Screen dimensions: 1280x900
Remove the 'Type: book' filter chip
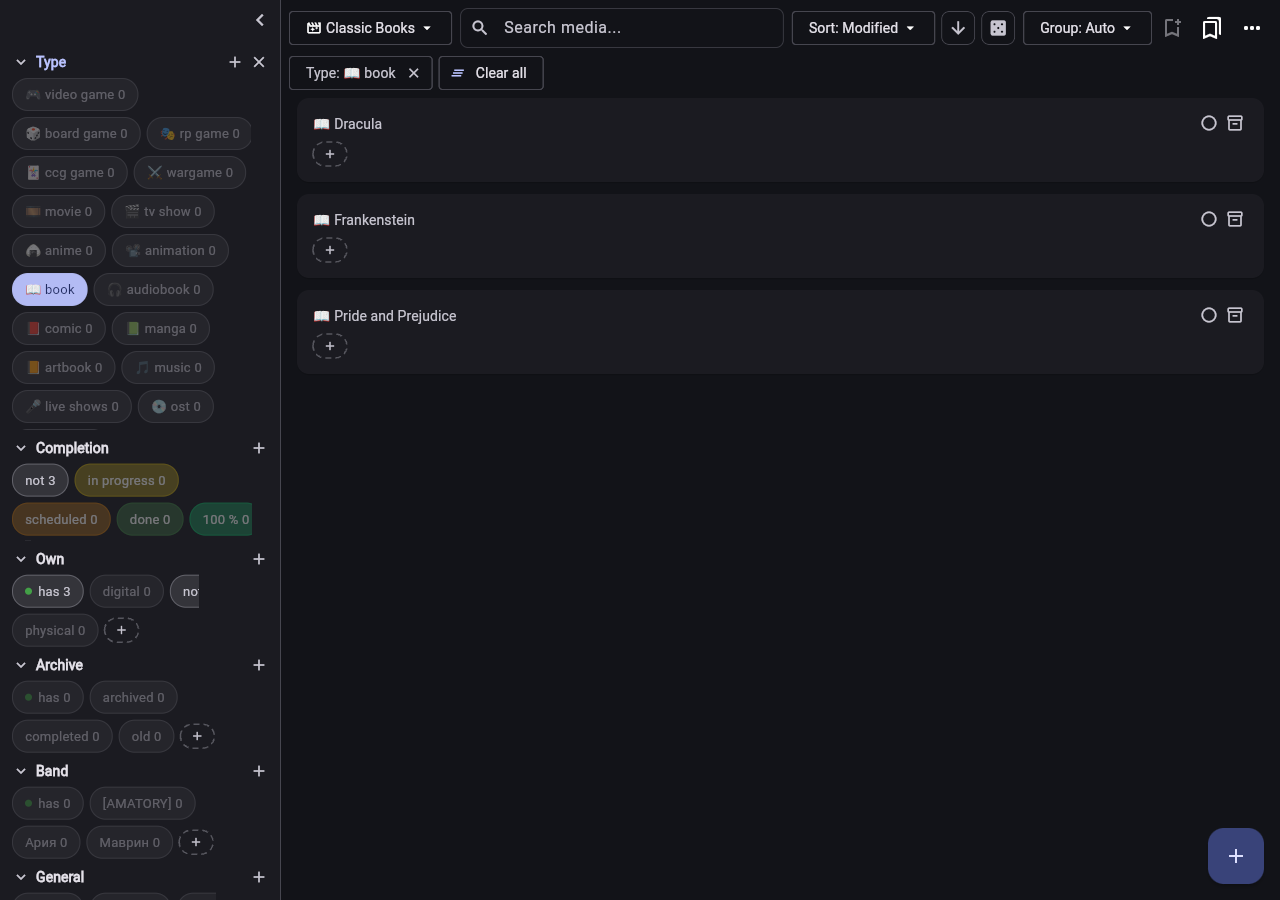pyautogui.click(x=413, y=73)
